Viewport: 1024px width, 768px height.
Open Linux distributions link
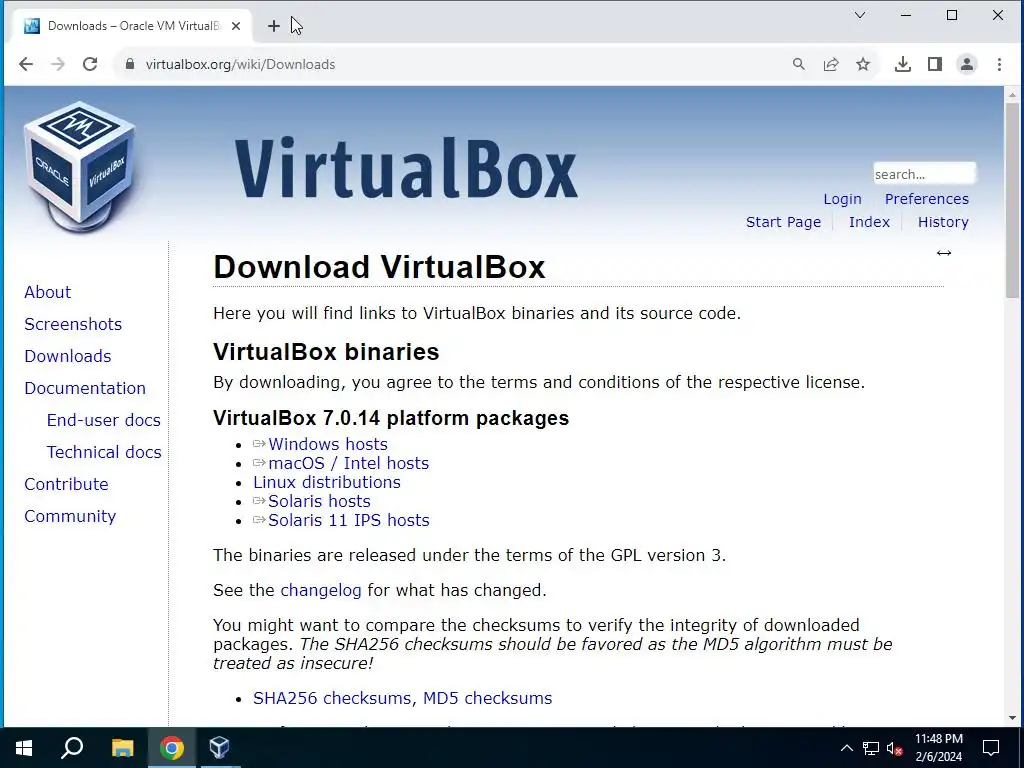pyautogui.click(x=327, y=482)
